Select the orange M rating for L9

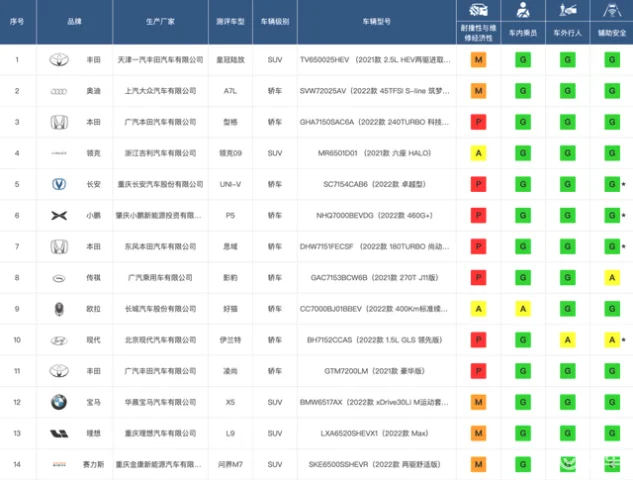click(478, 433)
